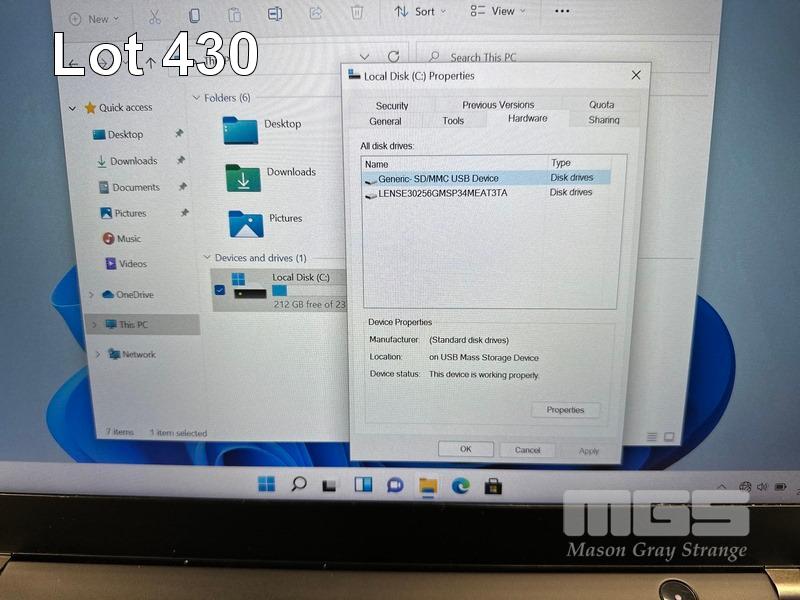Viewport: 800px width, 600px height.
Task: Click the Properties button in dialog
Action: (x=565, y=410)
